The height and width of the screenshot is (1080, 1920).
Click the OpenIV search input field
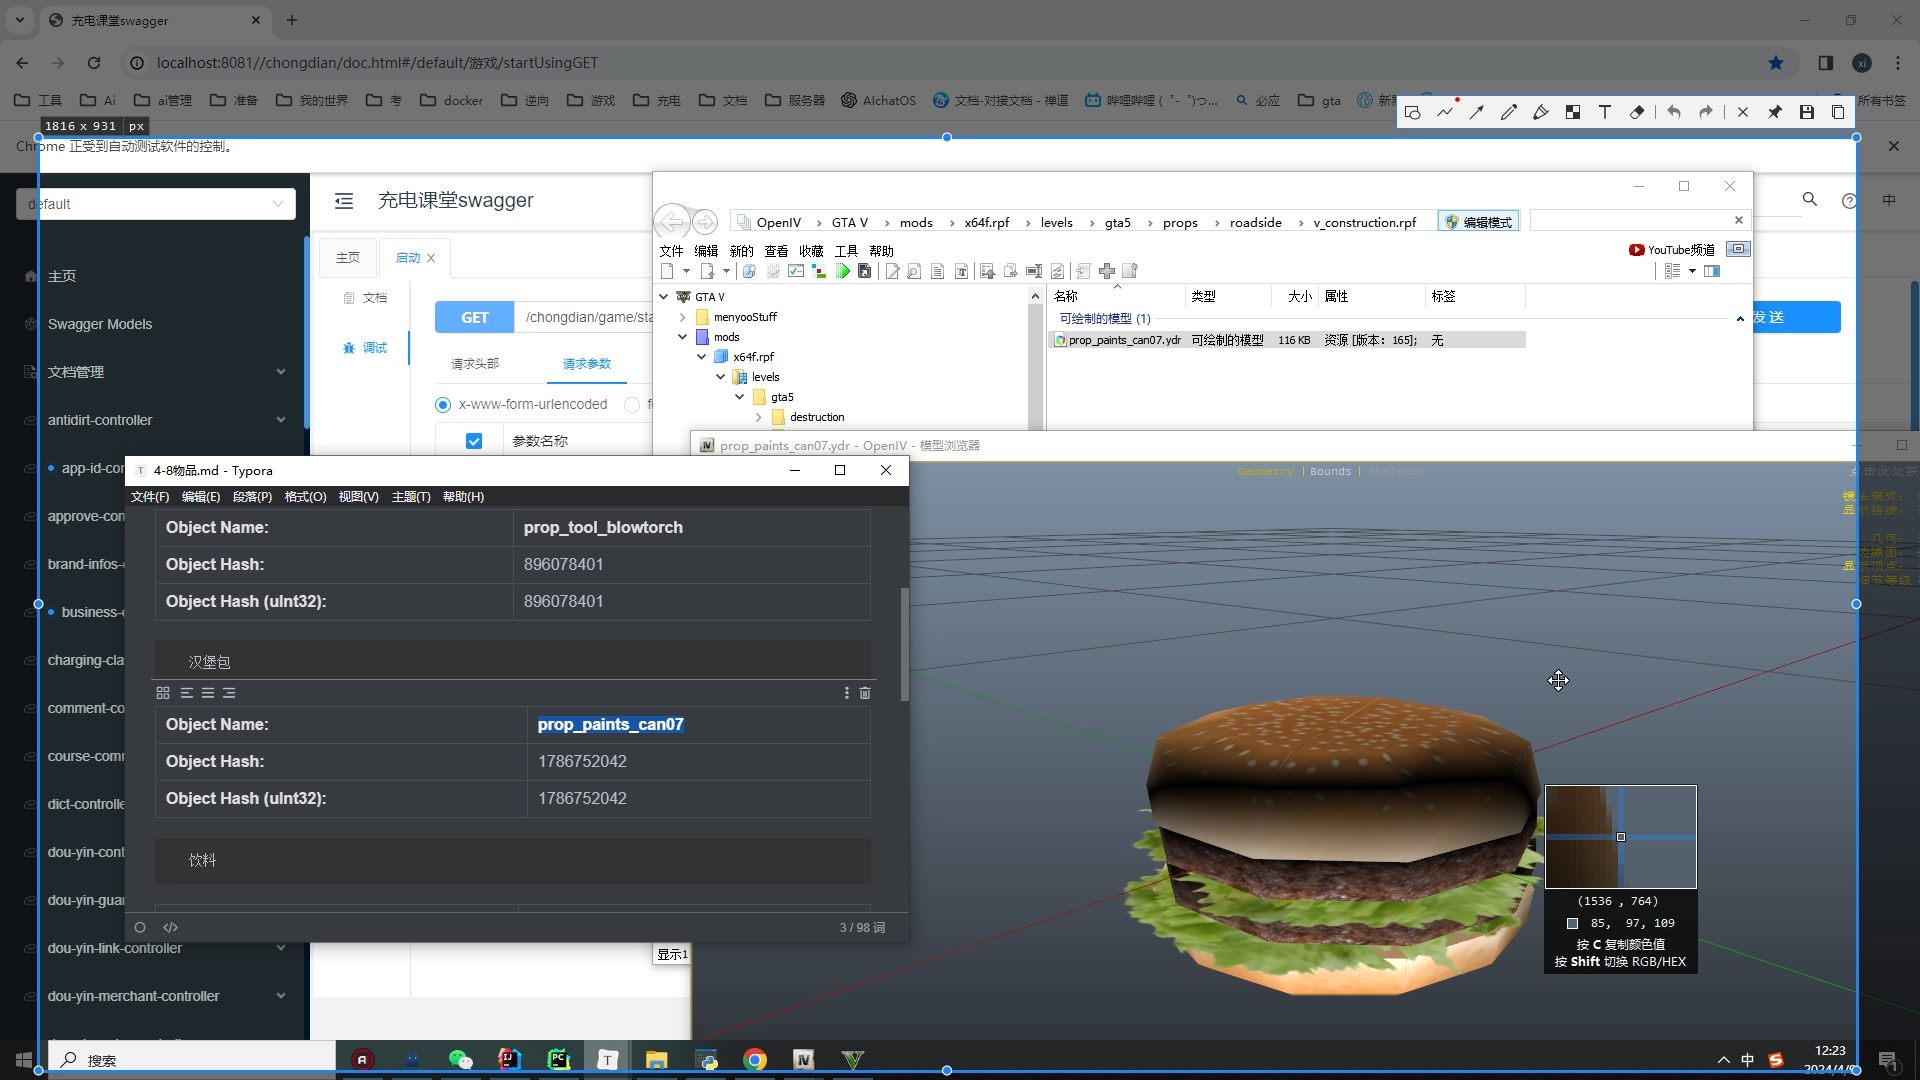point(1631,221)
